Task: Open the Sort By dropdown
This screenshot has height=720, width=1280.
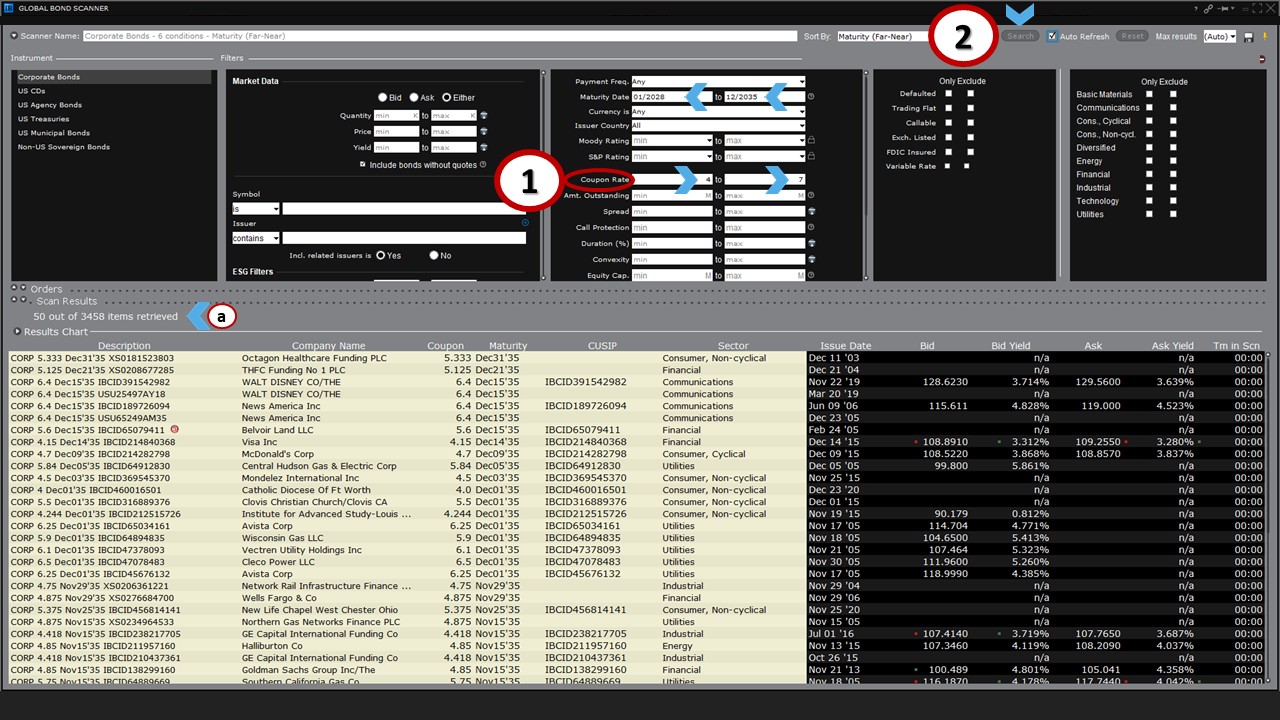Action: tap(880, 36)
